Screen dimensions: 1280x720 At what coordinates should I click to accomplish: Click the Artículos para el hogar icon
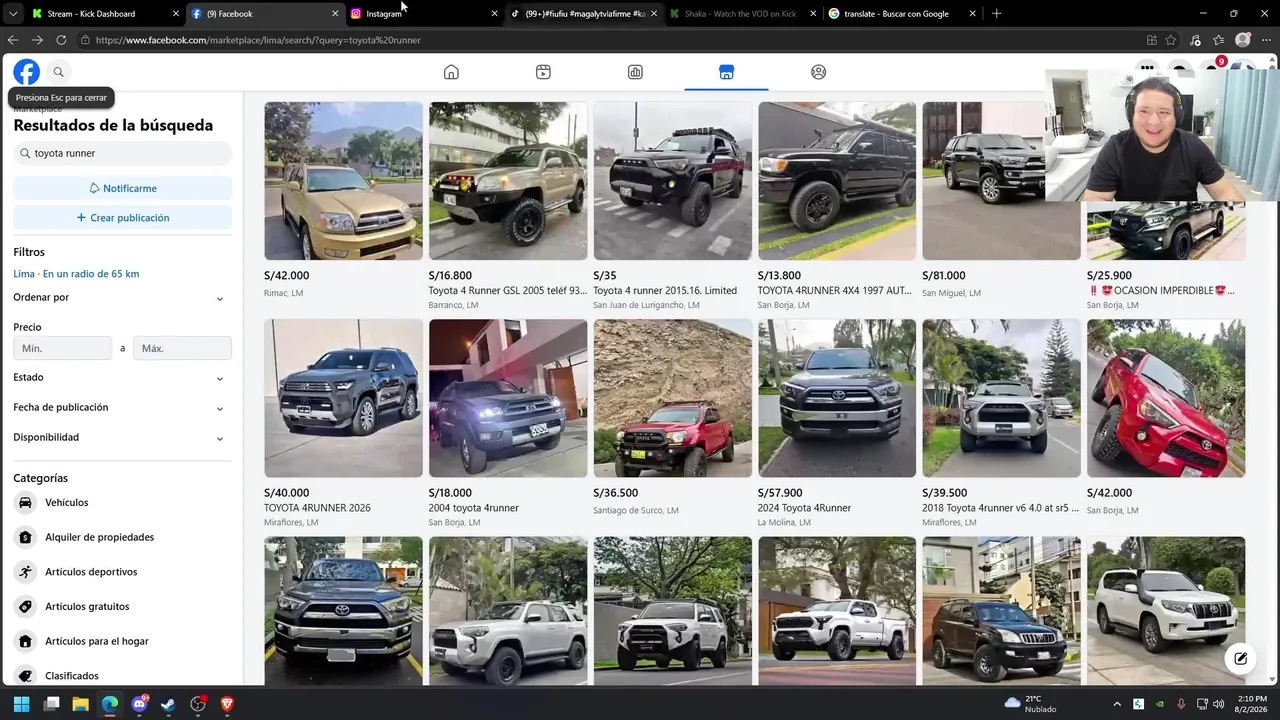click(x=25, y=641)
